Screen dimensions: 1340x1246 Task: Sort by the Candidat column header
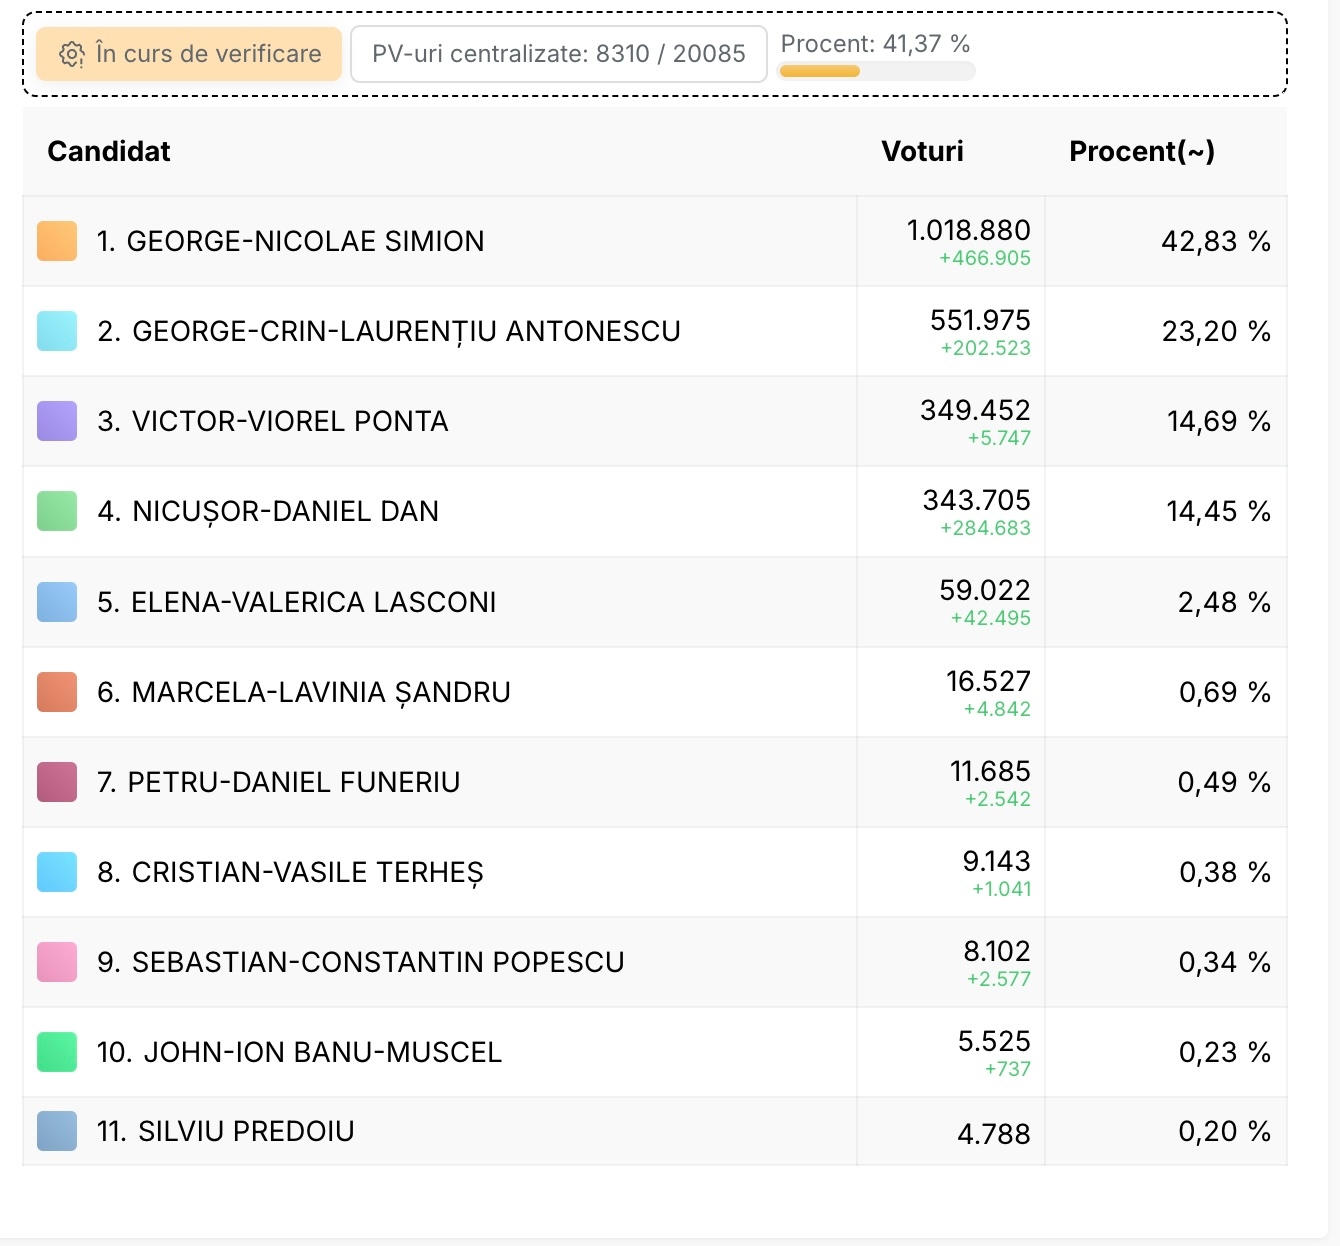[x=109, y=151]
